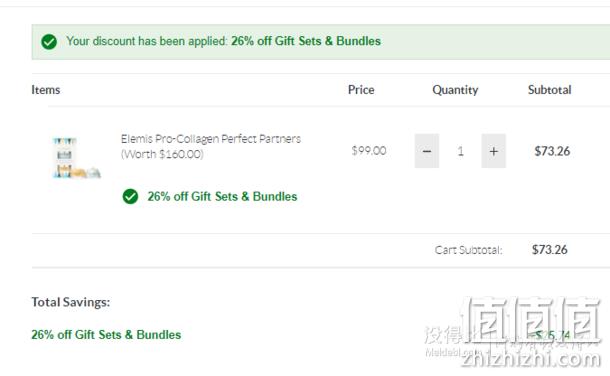
Task: Click the $99.00 item price
Action: pos(369,150)
